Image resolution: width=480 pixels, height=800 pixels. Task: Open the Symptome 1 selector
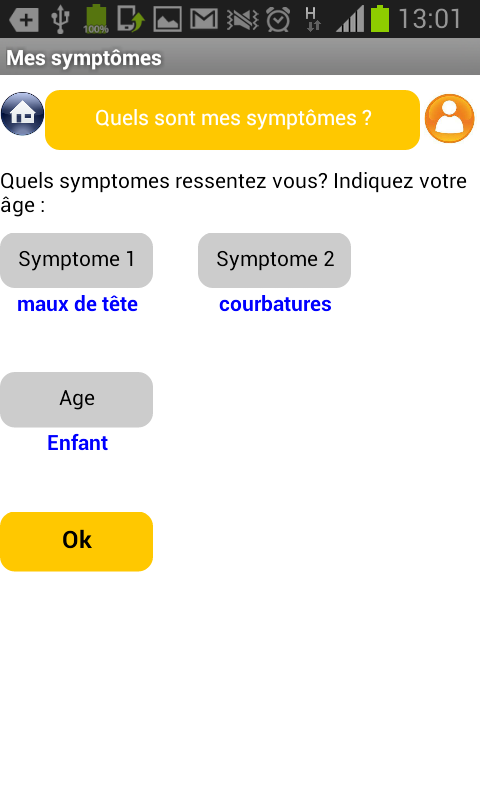(x=77, y=260)
